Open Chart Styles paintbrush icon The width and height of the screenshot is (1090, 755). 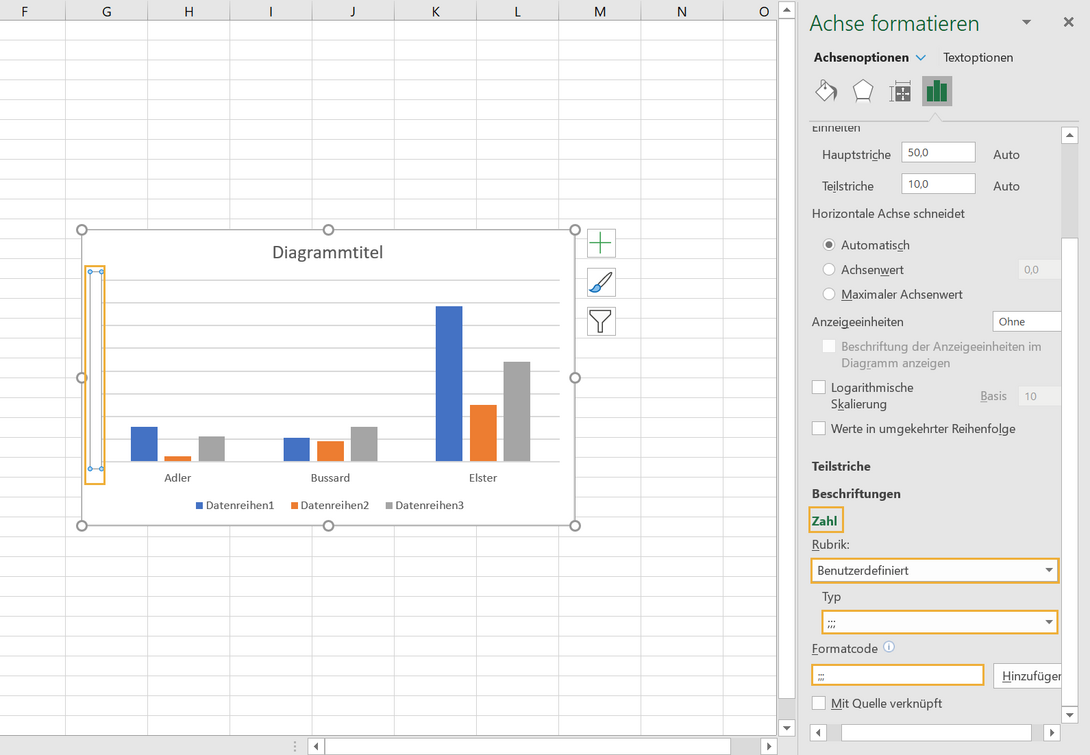(601, 283)
